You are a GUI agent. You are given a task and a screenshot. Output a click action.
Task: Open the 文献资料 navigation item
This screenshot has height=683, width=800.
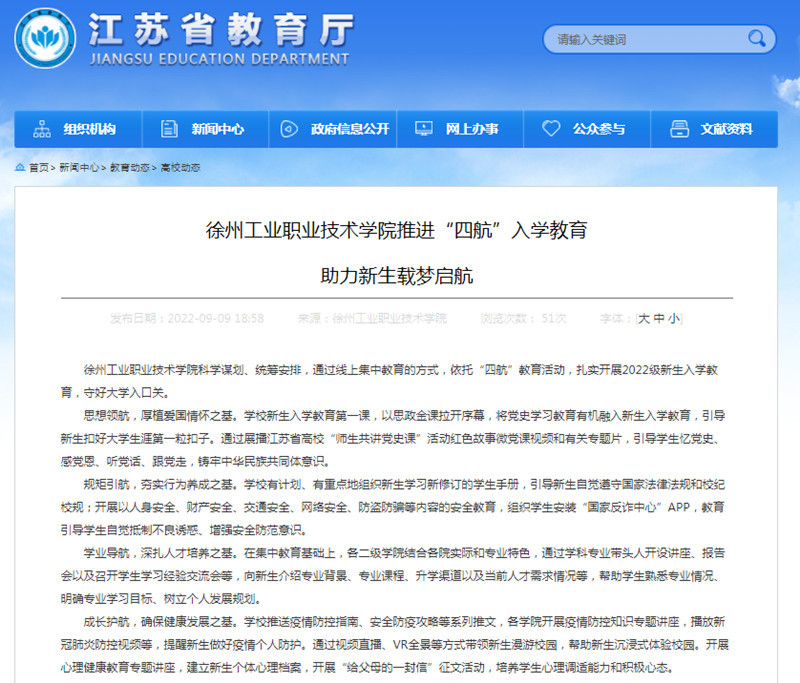point(727,129)
